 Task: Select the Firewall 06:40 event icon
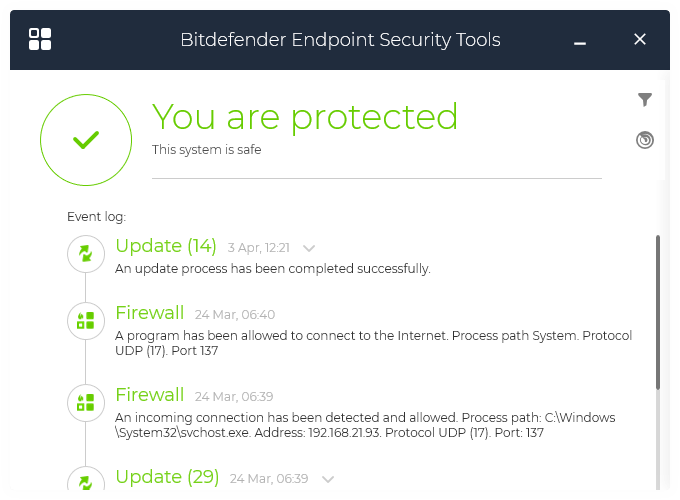click(86, 321)
